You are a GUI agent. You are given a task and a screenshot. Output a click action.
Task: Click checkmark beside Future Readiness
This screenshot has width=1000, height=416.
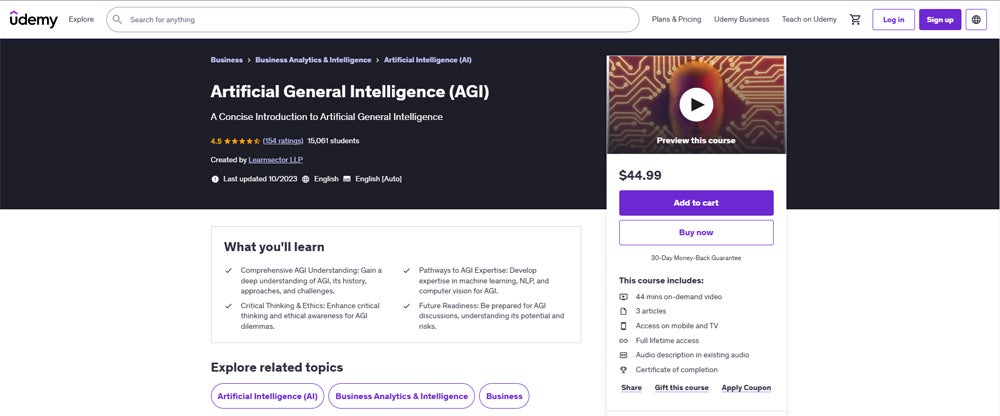tap(406, 306)
